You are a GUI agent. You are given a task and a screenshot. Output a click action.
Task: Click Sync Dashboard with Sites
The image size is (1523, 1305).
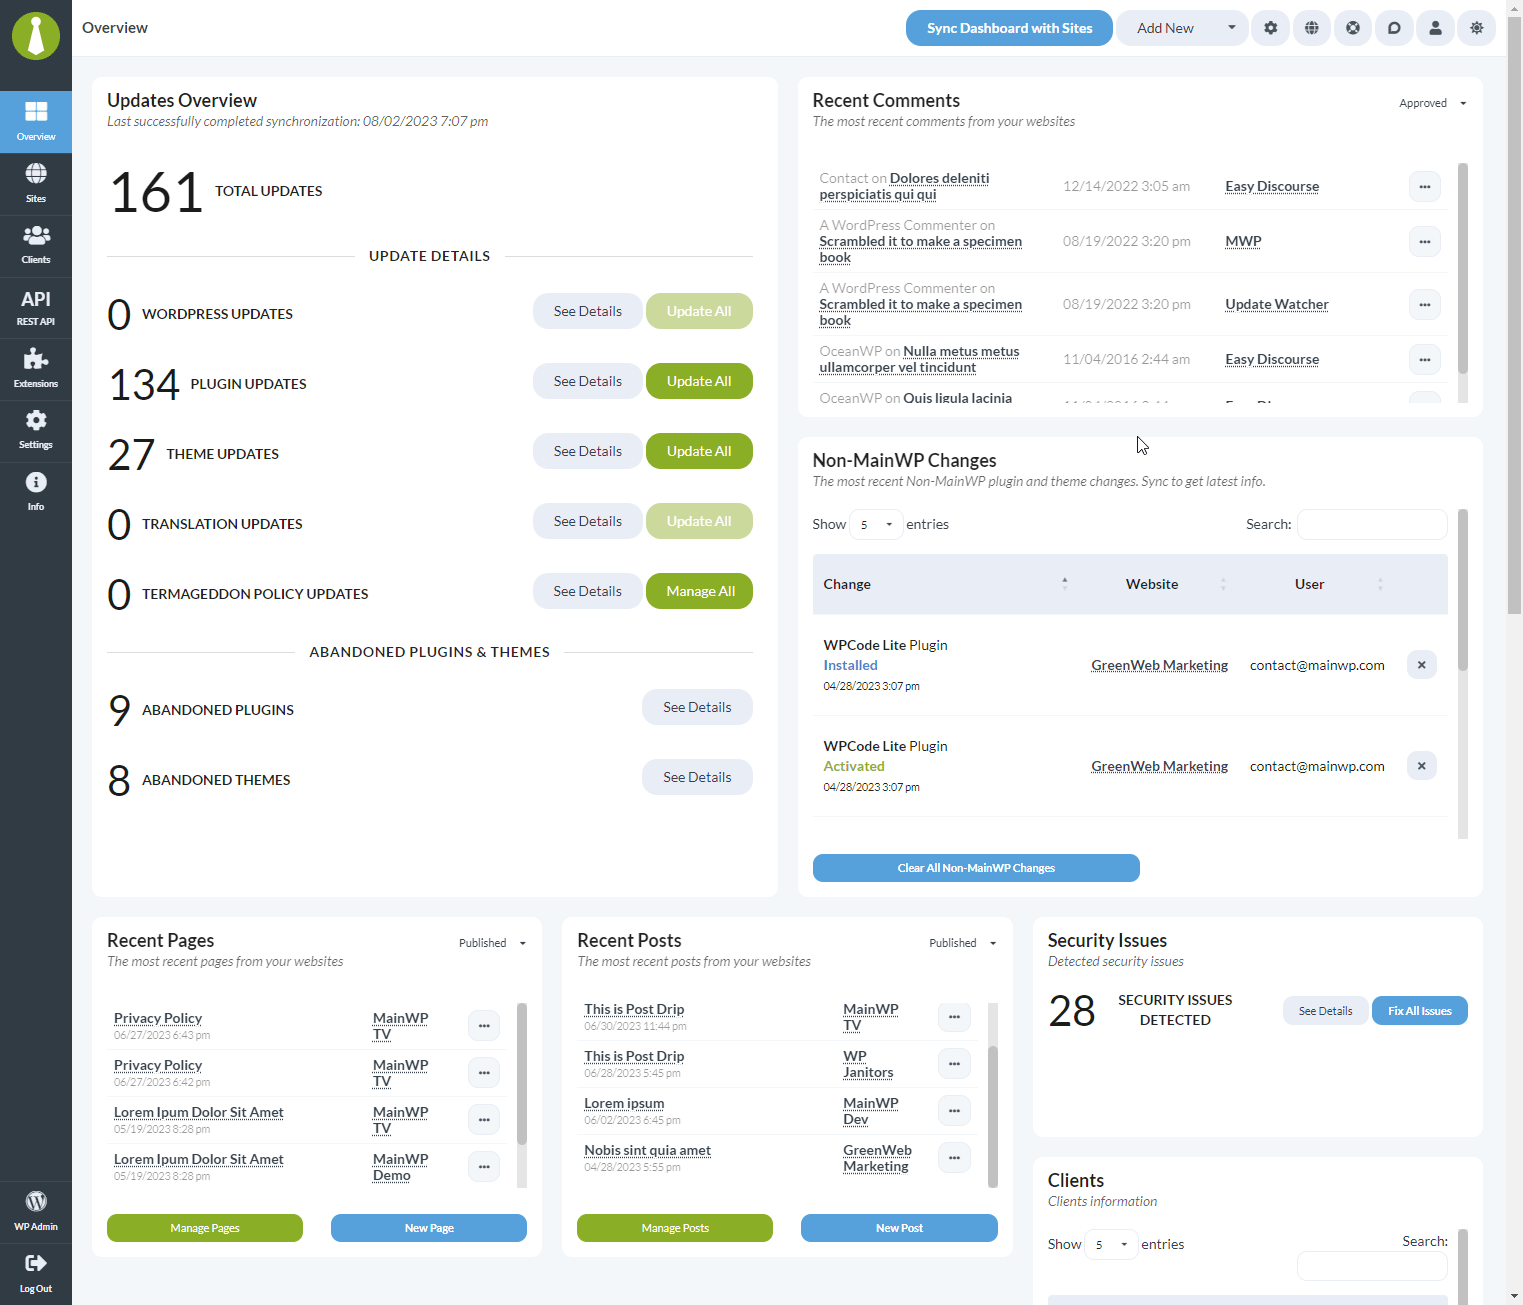tap(1008, 28)
